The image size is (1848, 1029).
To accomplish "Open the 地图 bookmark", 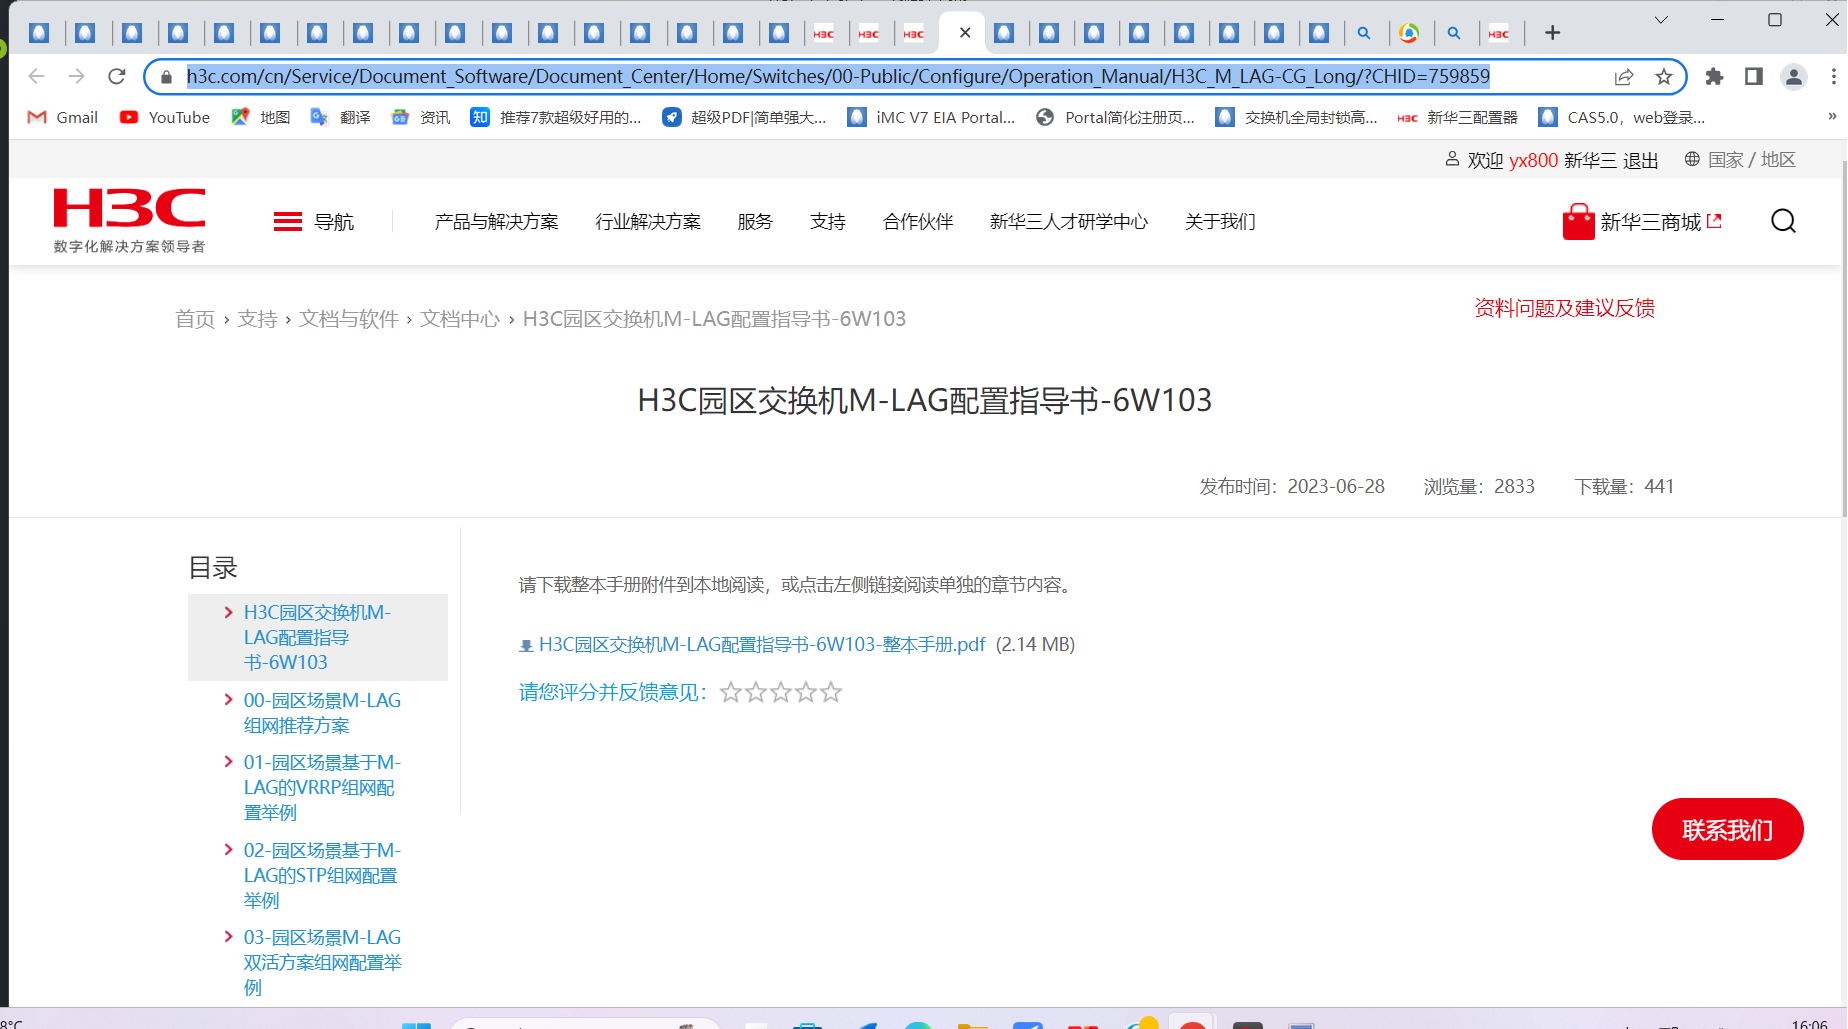I will coord(260,117).
